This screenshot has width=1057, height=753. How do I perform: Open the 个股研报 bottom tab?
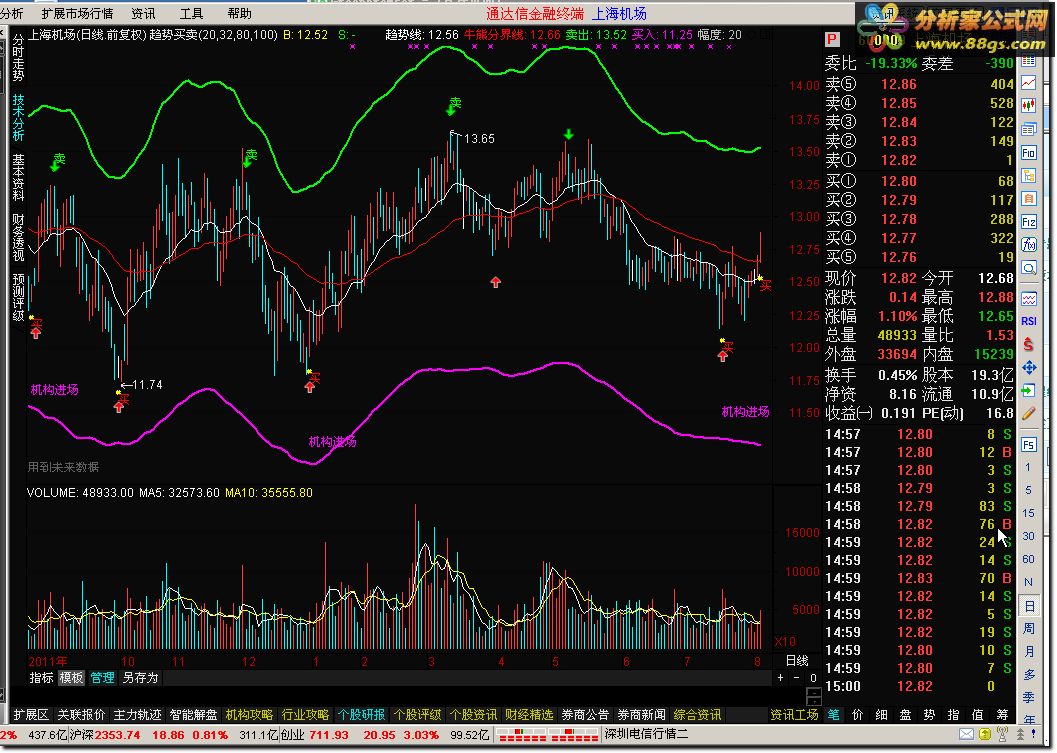click(x=361, y=715)
